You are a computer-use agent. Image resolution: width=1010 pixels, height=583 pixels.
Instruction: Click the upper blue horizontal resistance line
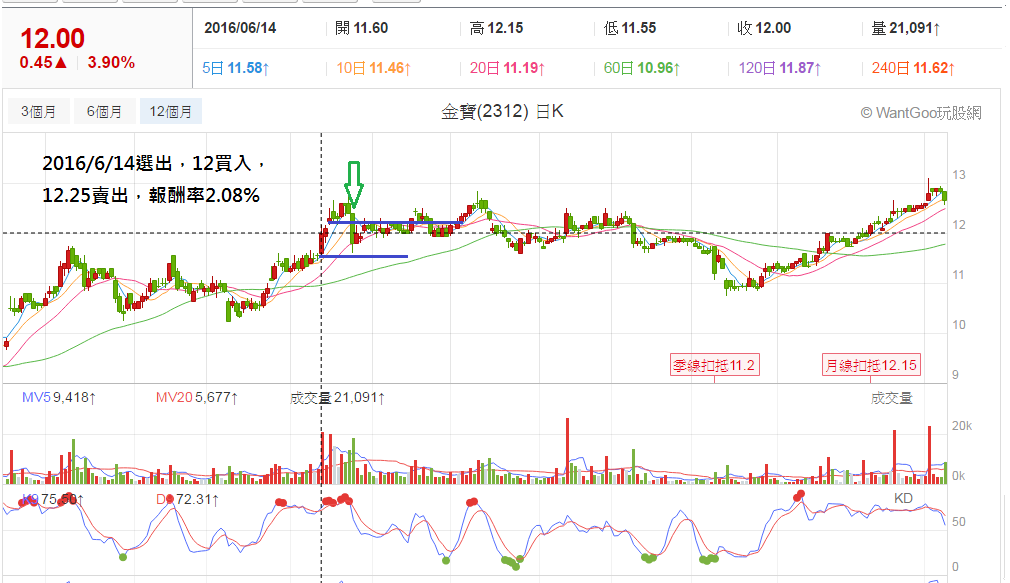[395, 222]
